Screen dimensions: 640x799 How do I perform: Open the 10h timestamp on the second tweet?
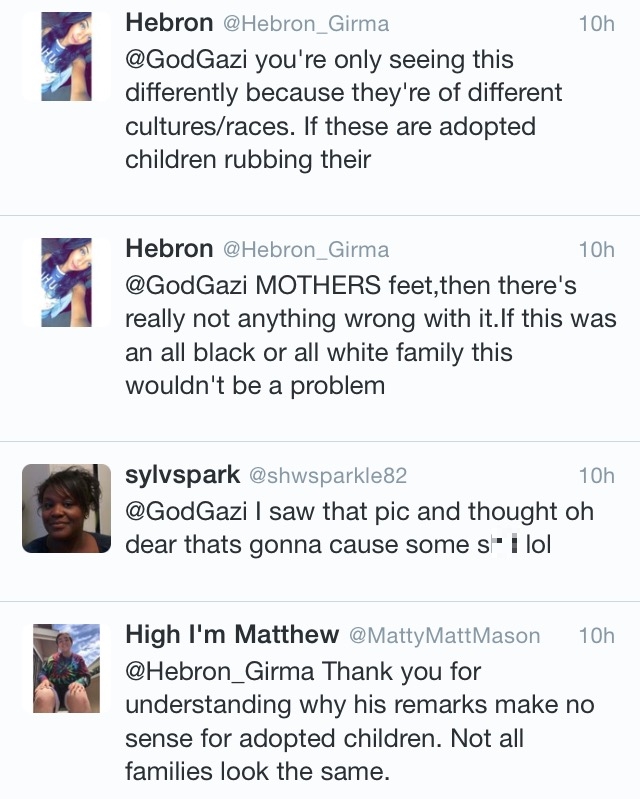(596, 250)
